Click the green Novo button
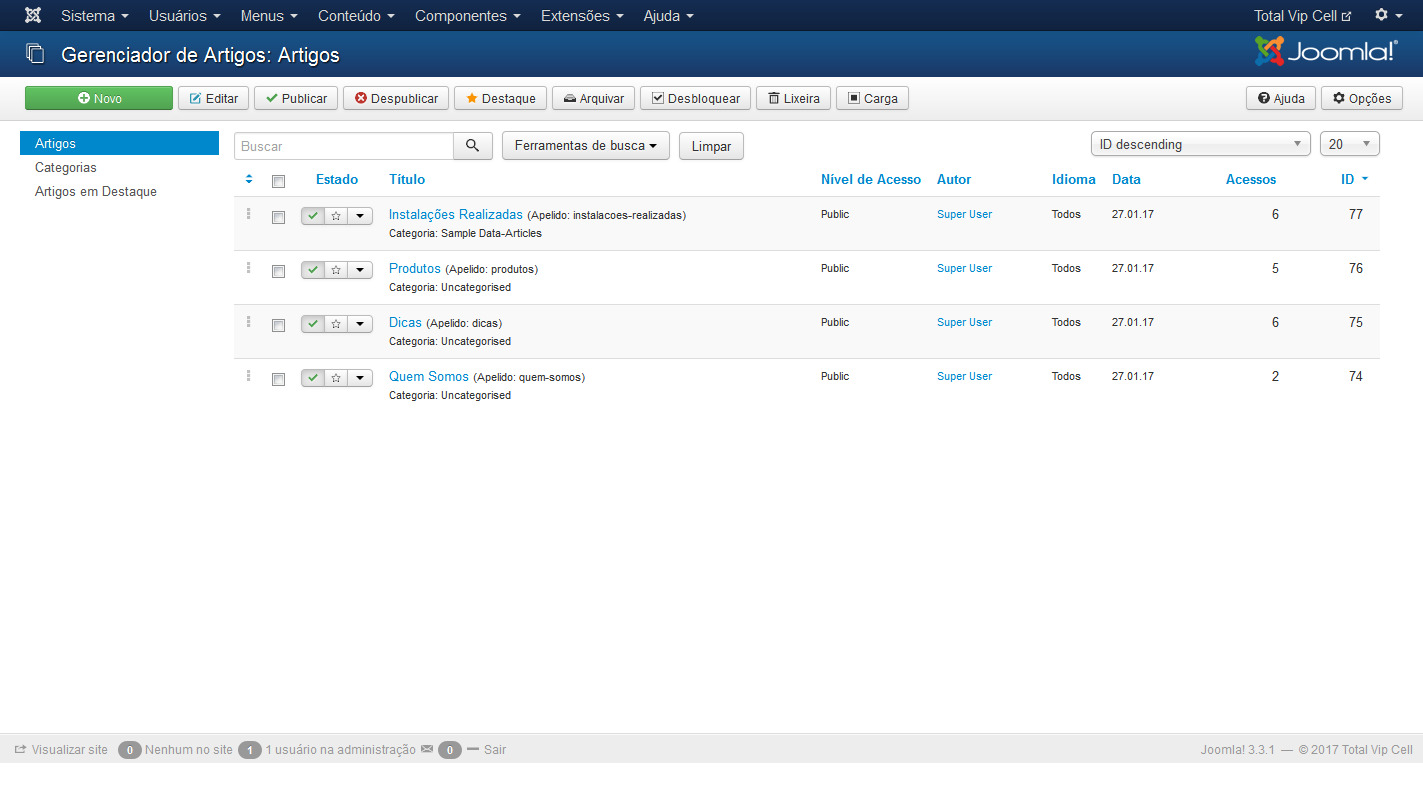 click(99, 98)
